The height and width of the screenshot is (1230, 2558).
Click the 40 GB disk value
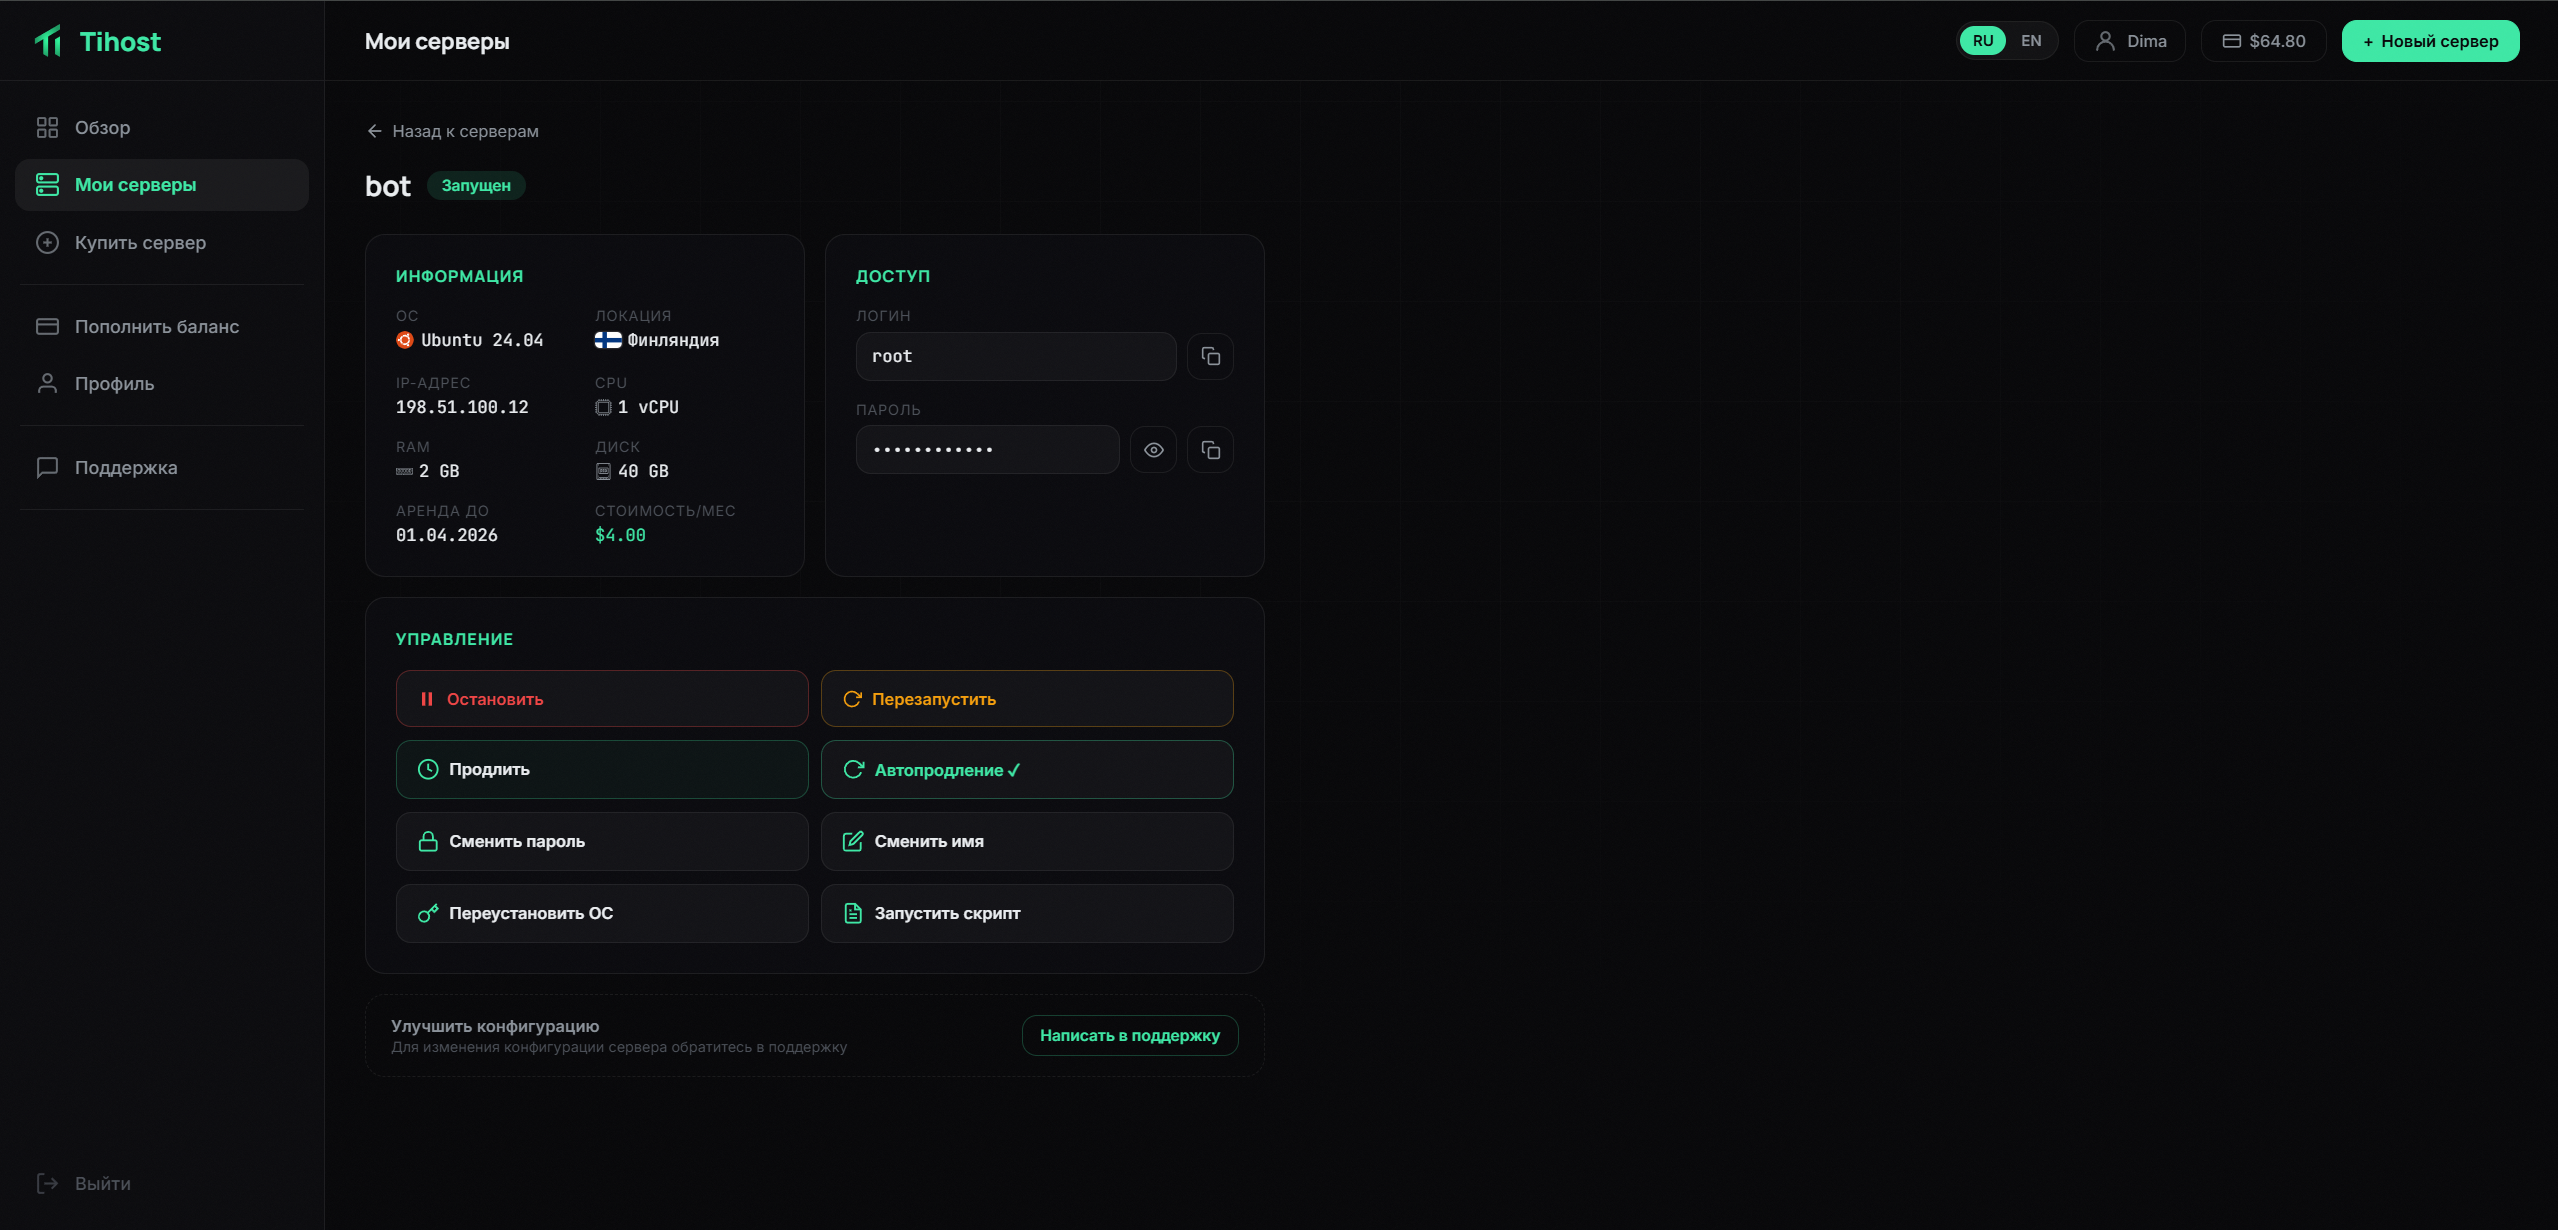[x=643, y=471]
